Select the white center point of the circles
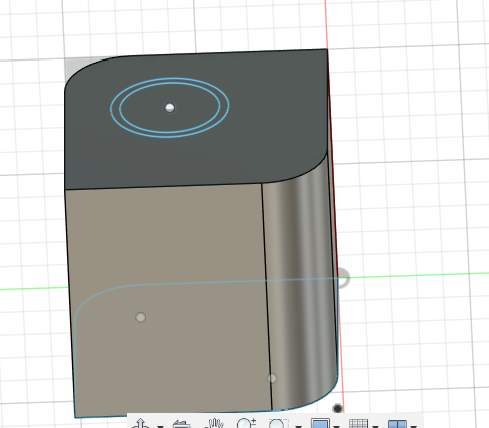 click(170, 107)
